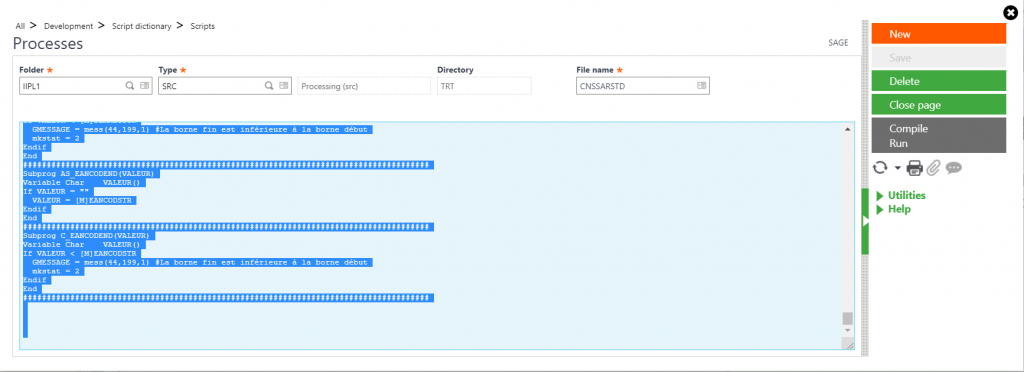The image size is (1024, 372).
Task: Click the Type field magnifier lookup icon
Action: (268, 86)
